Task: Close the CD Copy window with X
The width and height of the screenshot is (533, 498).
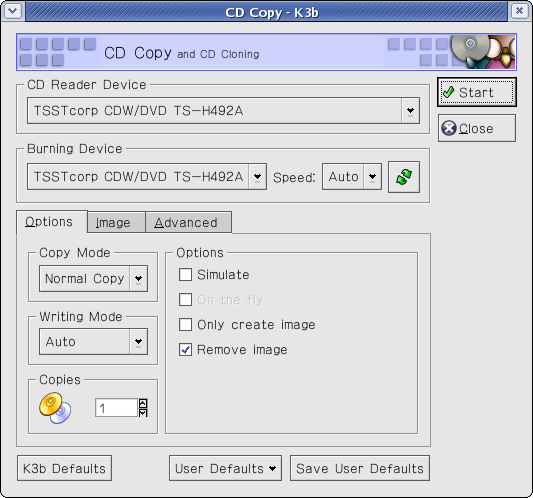Action: coord(519,11)
